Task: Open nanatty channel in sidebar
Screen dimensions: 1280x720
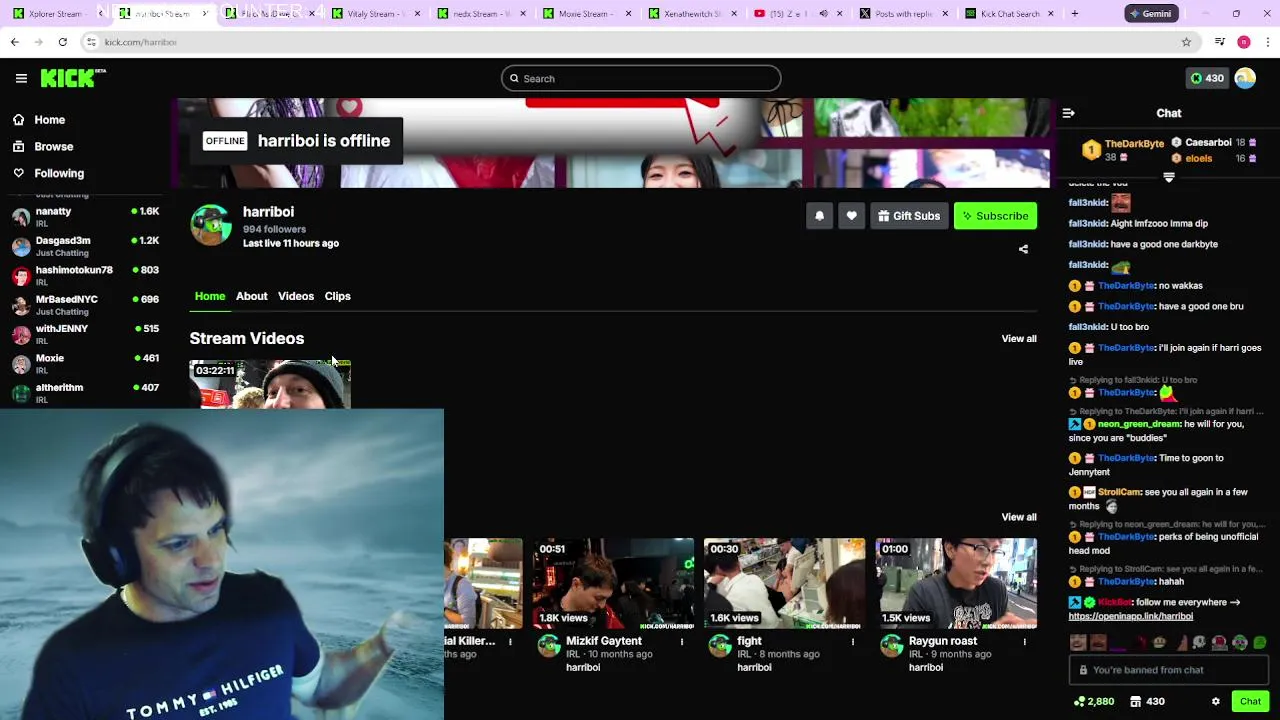Action: point(85,217)
